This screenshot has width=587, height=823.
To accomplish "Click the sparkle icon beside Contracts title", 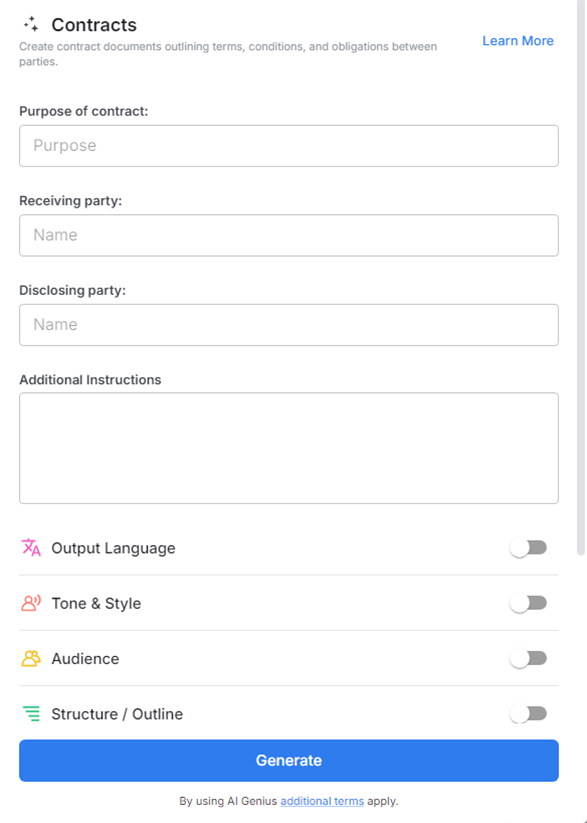I will click(29, 25).
